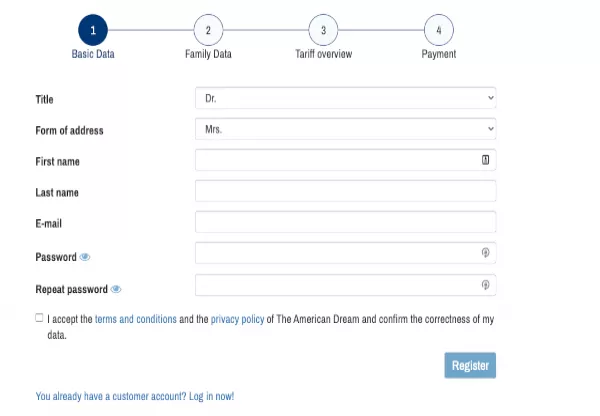This screenshot has width=600, height=416.
Task: Open the terms and conditions link
Action: pyautogui.click(x=136, y=319)
